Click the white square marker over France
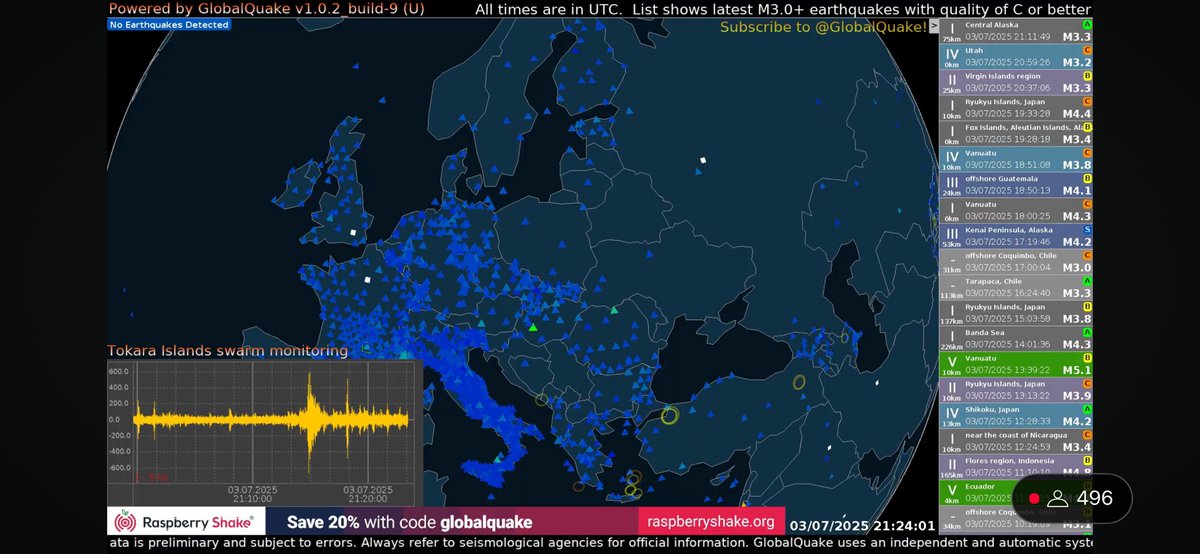1200x554 pixels. coord(367,280)
